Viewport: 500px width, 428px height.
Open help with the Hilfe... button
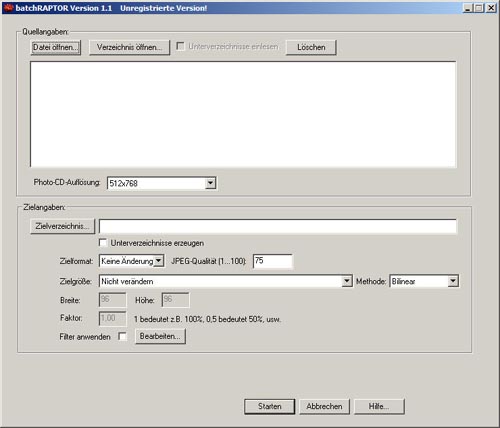[x=379, y=407]
